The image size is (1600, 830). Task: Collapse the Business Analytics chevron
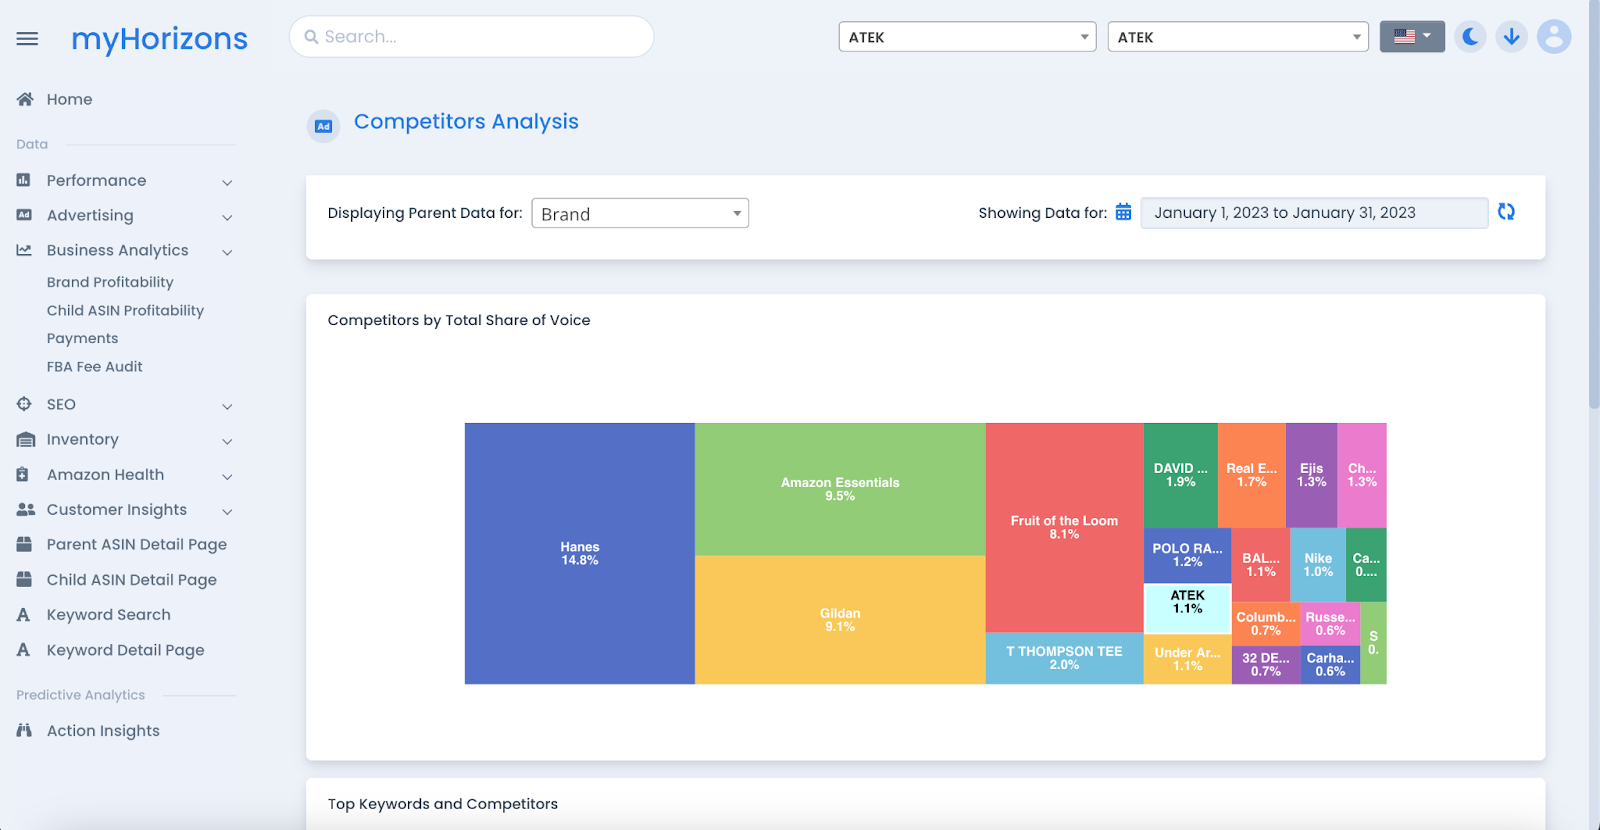[x=227, y=252]
